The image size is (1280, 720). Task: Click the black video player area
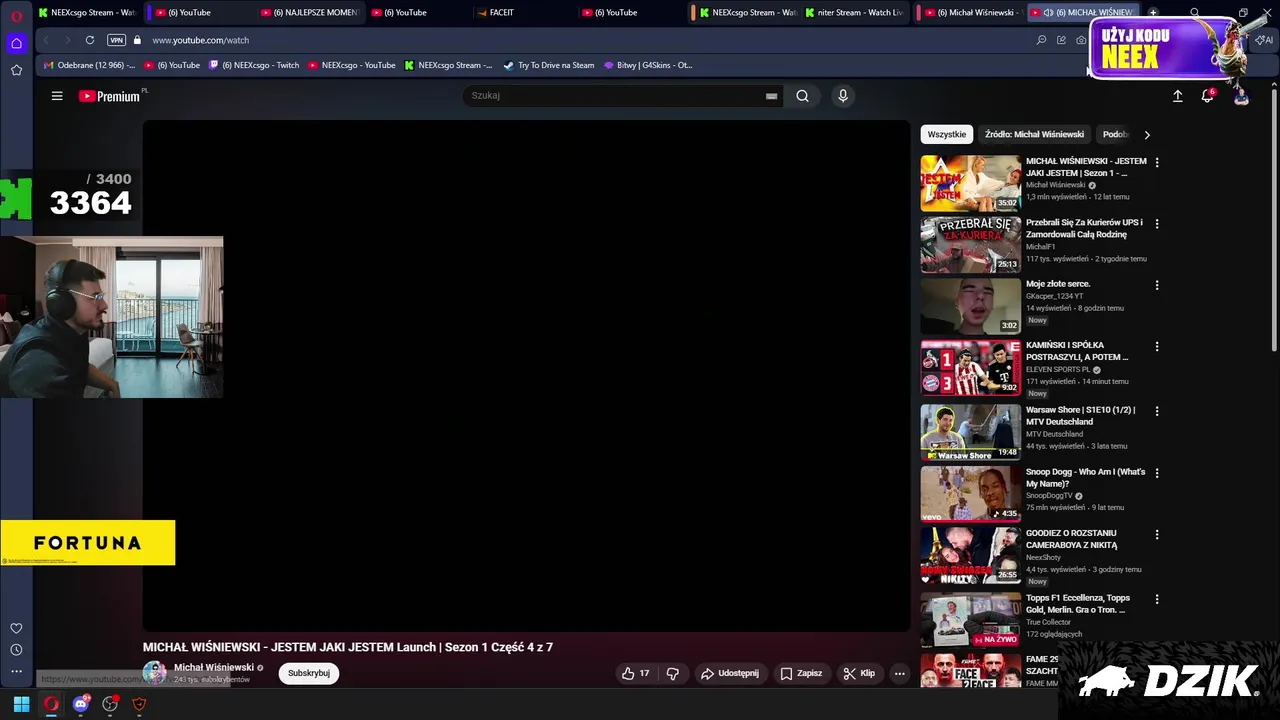point(526,376)
